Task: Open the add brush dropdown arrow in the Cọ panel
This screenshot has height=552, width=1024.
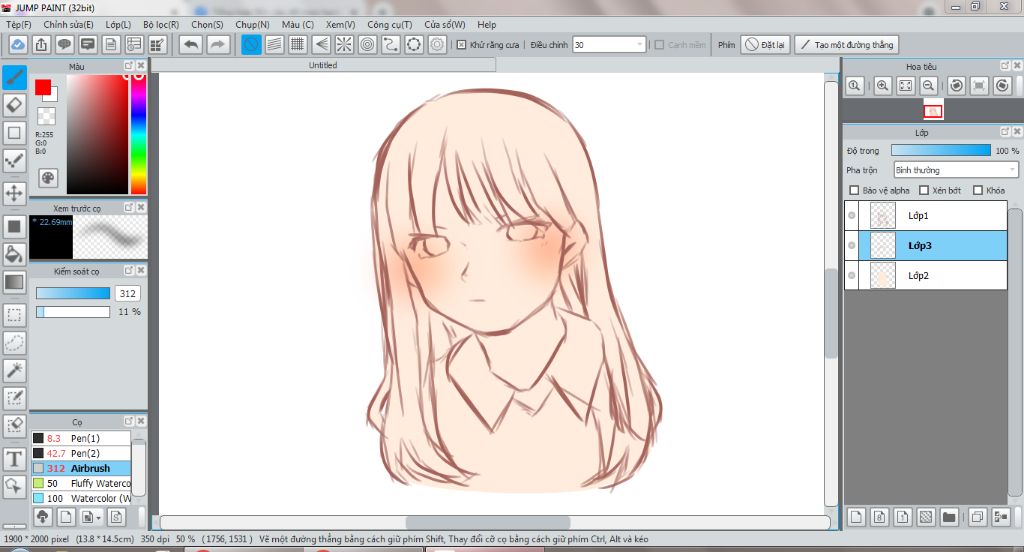Action: pos(98,517)
